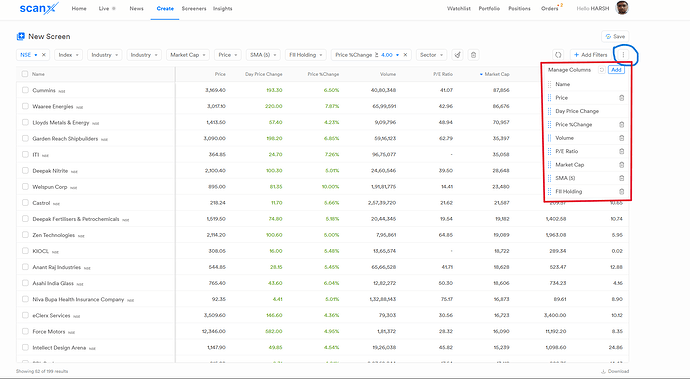Click the reset icon in Manage Columns
The height and width of the screenshot is (379, 690).
pyautogui.click(x=602, y=70)
